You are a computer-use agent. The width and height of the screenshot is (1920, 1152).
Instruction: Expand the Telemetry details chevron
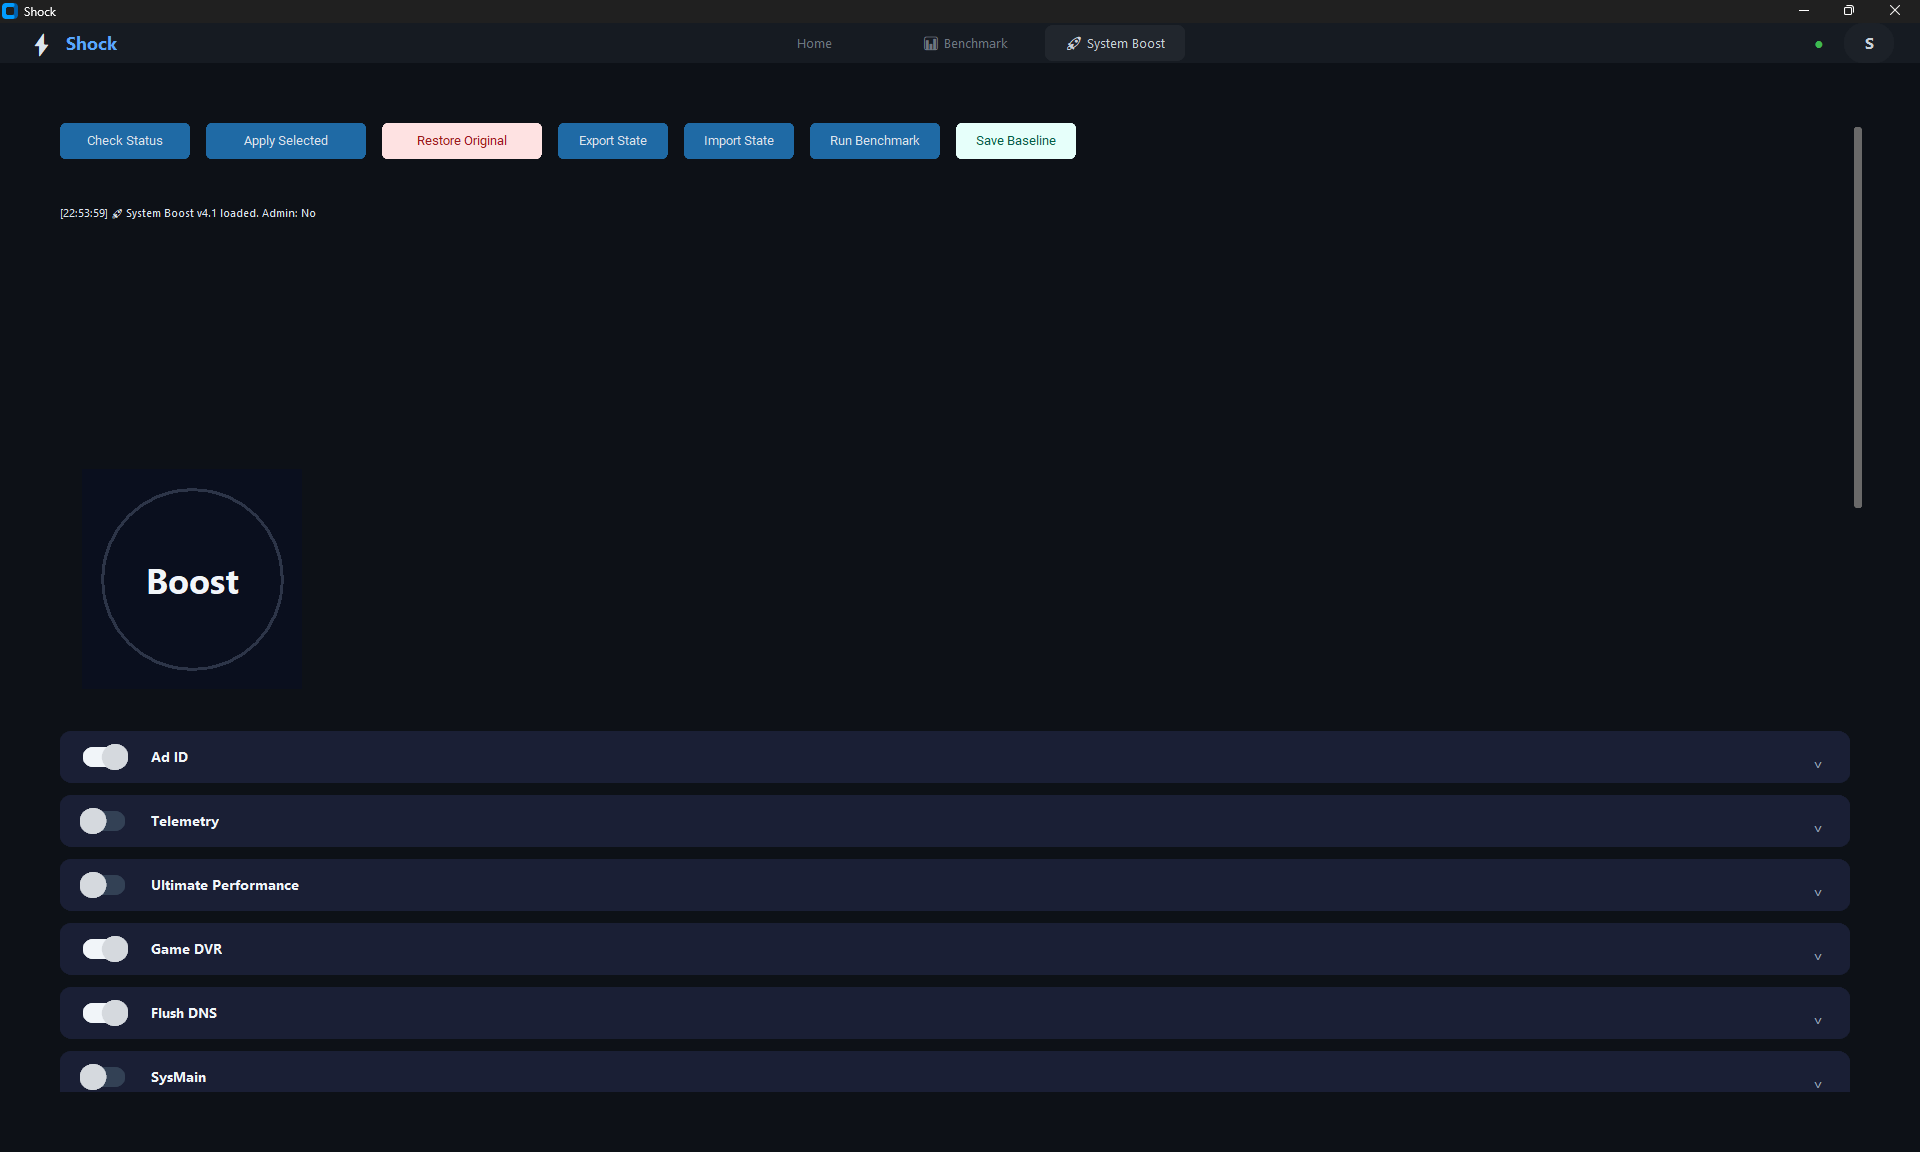click(x=1817, y=829)
